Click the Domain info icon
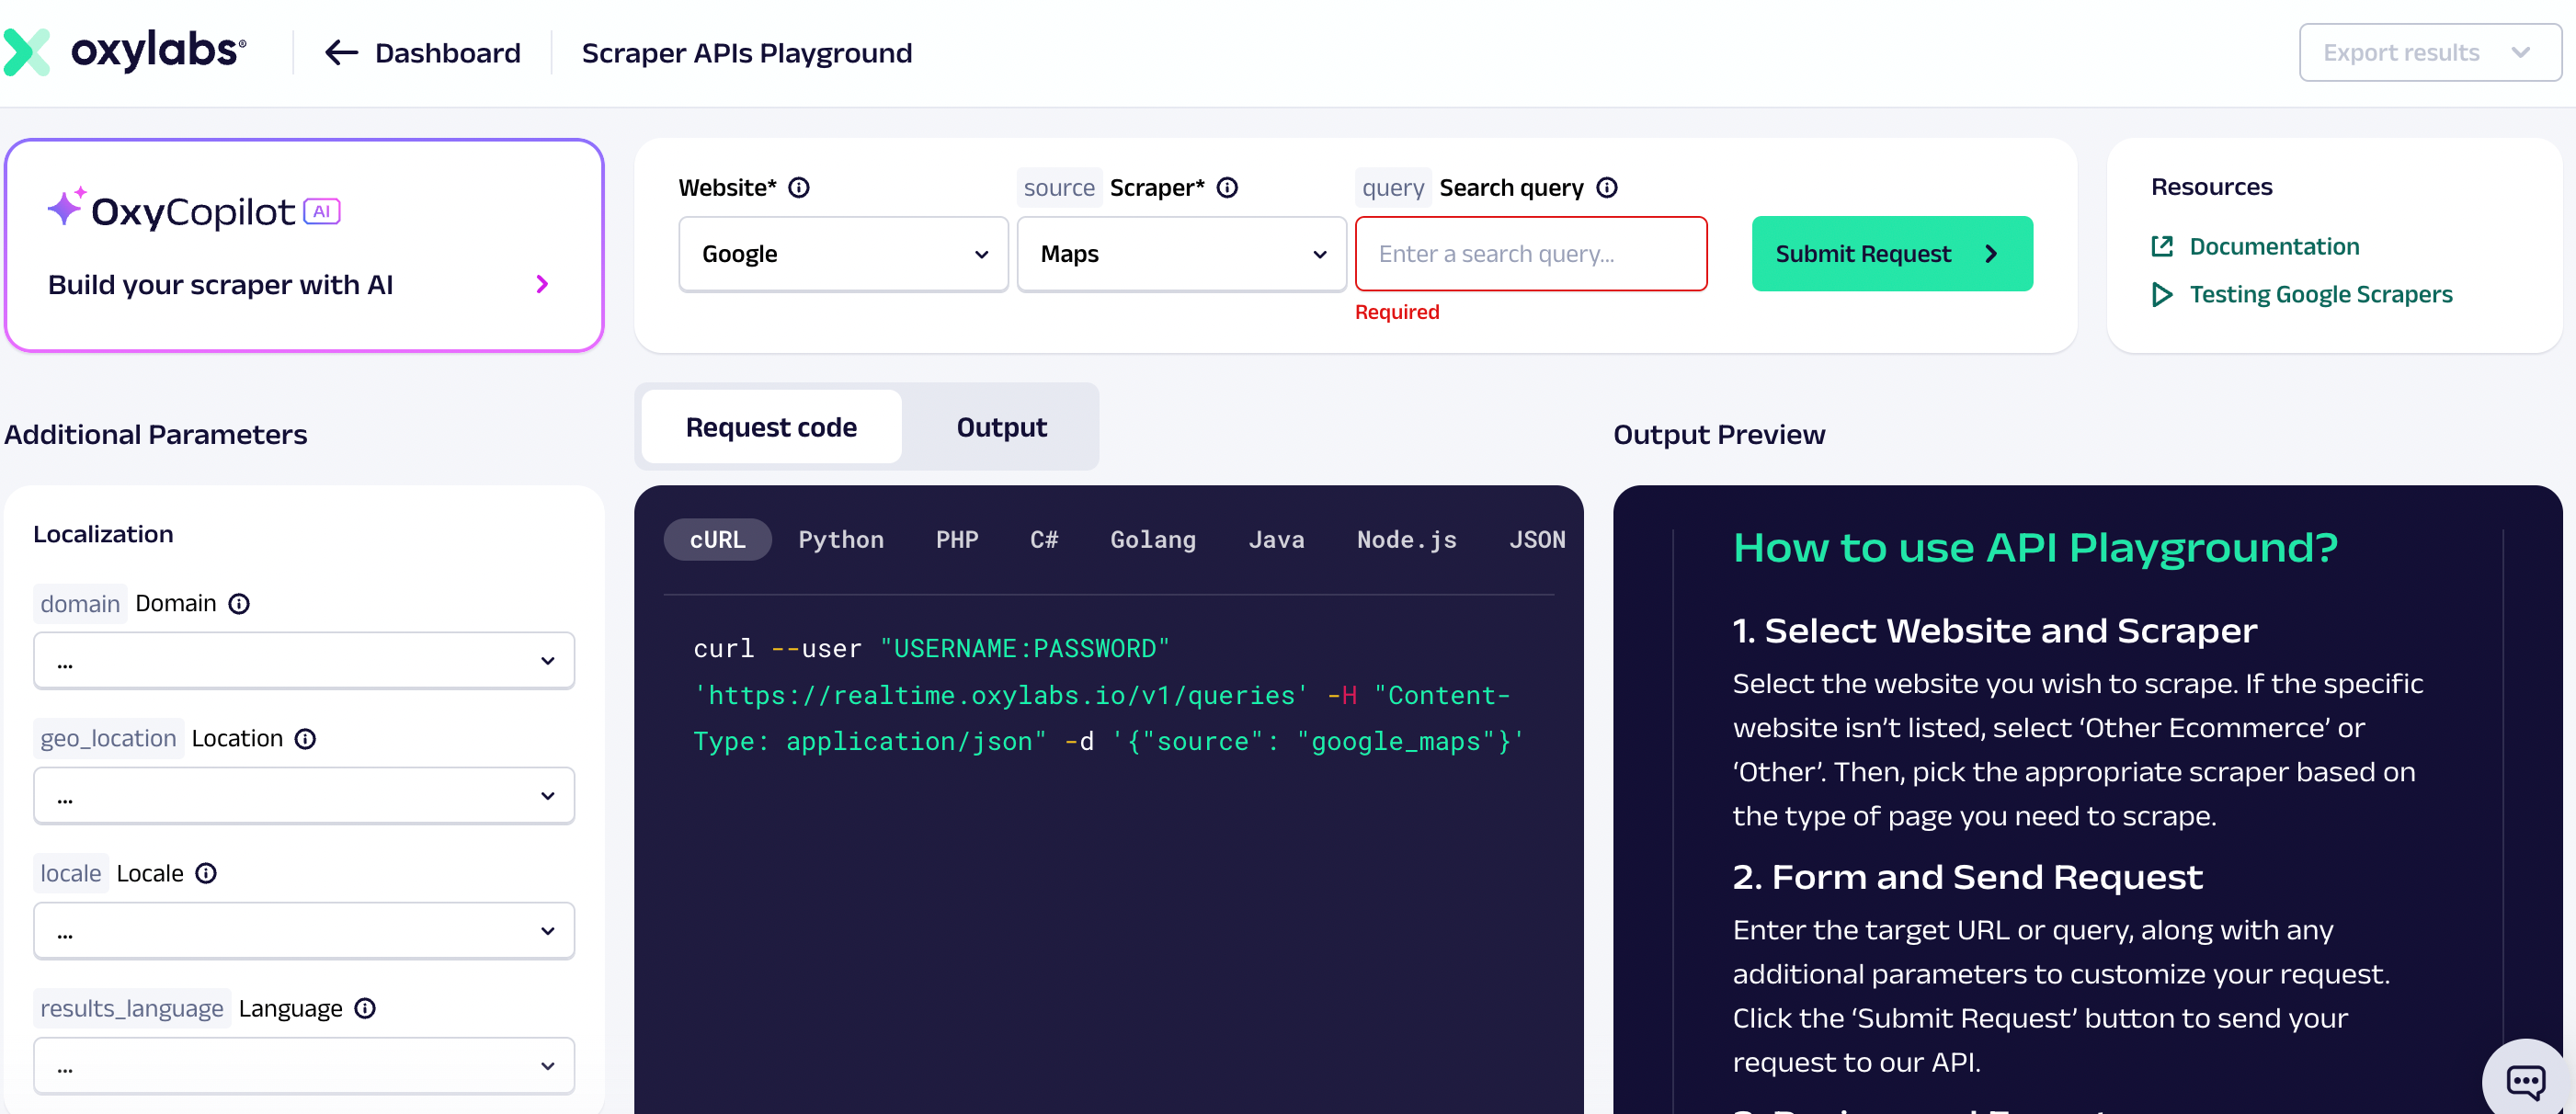2576x1114 pixels. tap(239, 604)
